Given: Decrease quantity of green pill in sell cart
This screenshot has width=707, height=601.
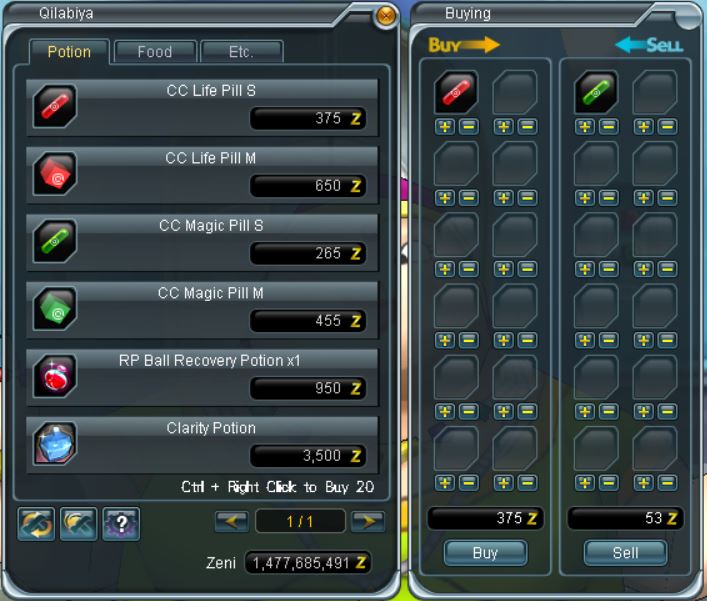Looking at the screenshot, I should click(x=609, y=127).
